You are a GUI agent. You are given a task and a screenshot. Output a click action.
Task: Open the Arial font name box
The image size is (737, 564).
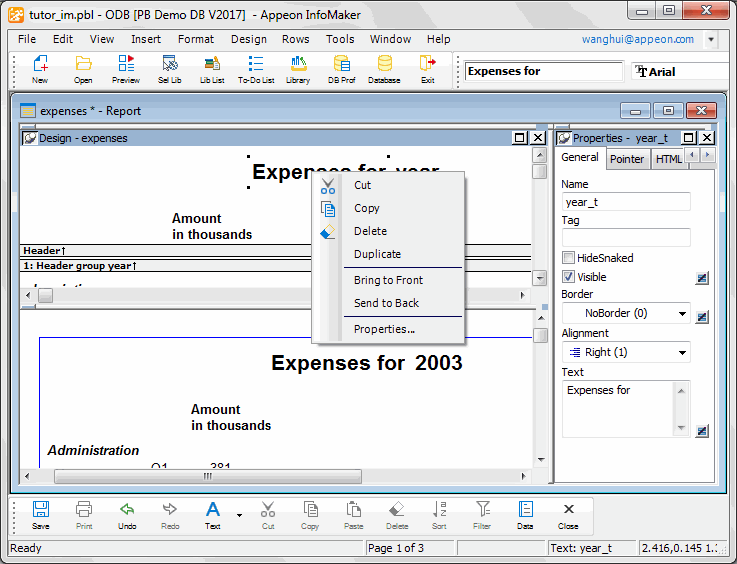pyautogui.click(x=682, y=71)
